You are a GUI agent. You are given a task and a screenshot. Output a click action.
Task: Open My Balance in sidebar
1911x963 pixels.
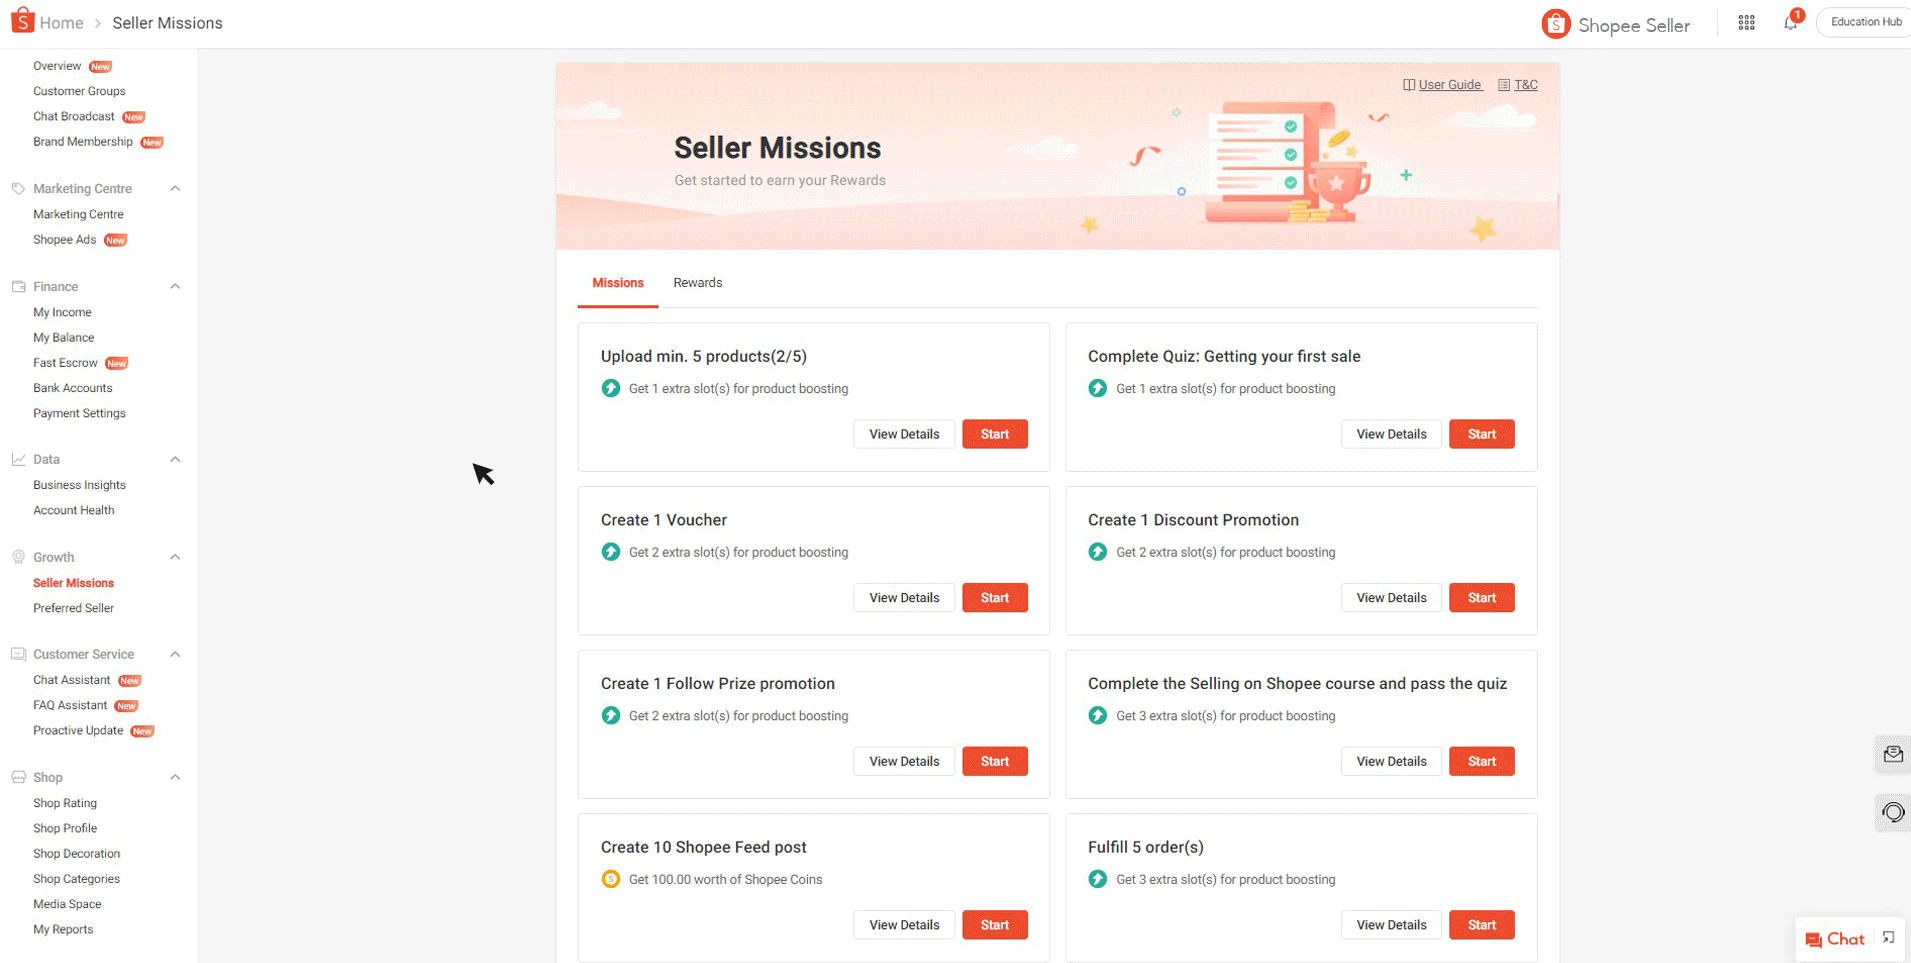63,337
